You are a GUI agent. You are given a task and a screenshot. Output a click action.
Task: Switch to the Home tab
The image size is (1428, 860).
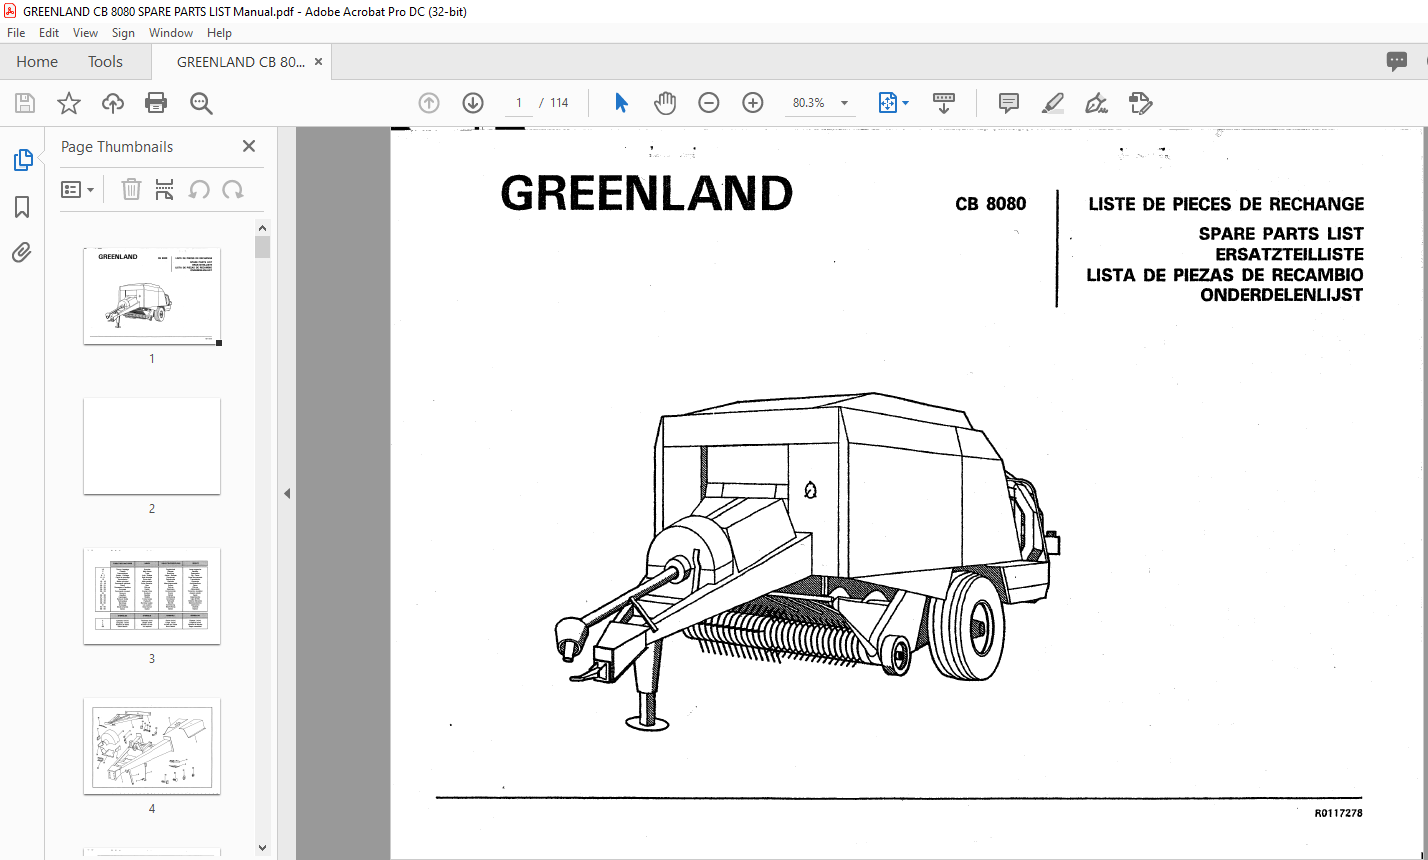pos(37,62)
